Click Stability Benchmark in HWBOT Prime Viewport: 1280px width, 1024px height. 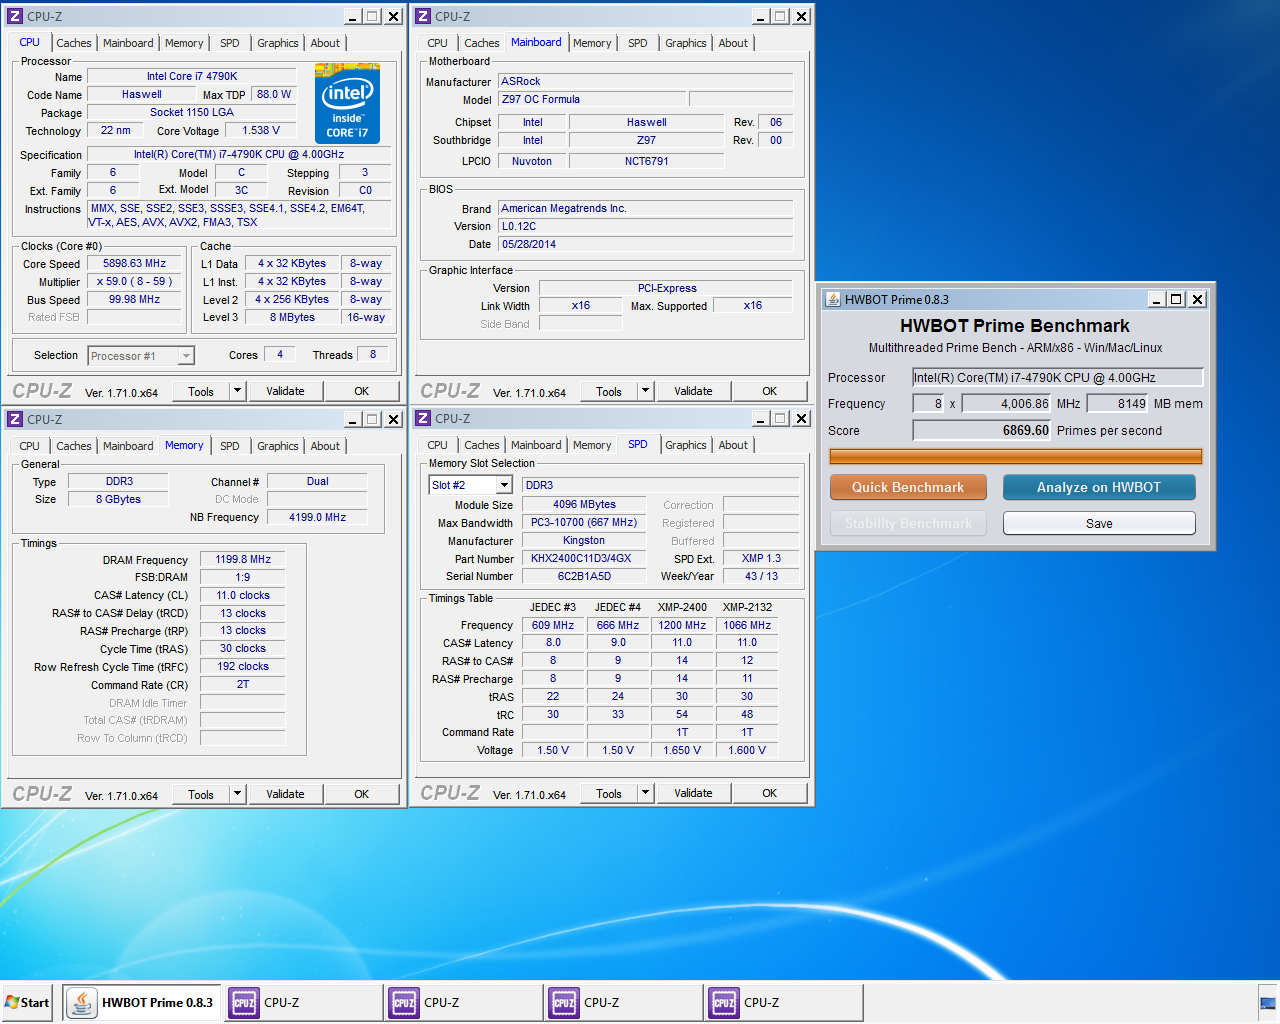pos(908,523)
